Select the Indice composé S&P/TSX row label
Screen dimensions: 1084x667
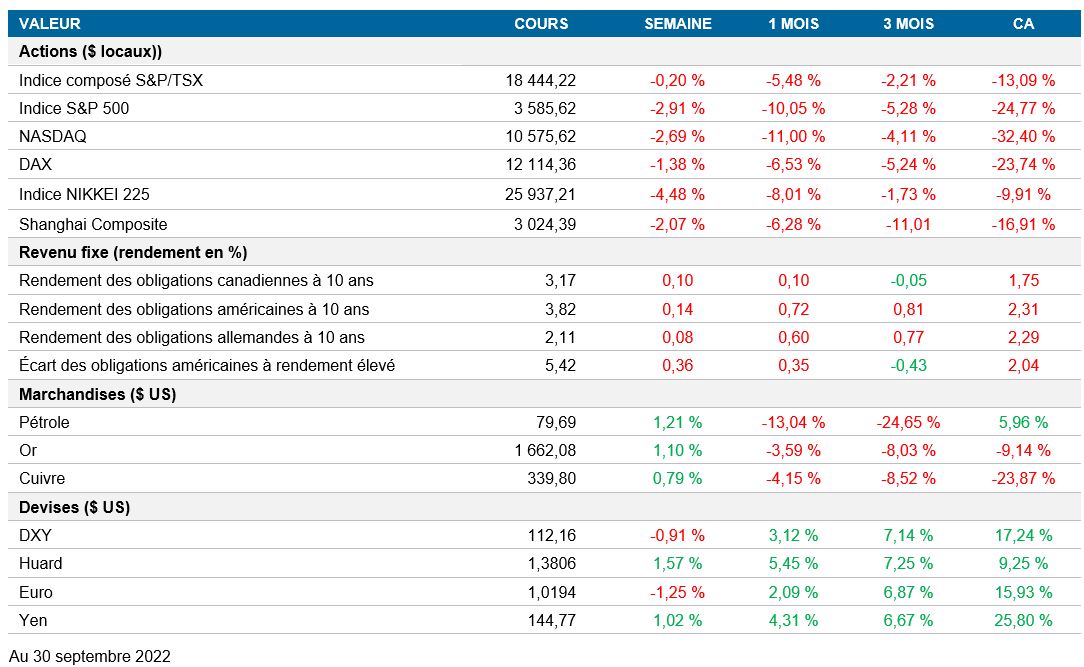[110, 80]
